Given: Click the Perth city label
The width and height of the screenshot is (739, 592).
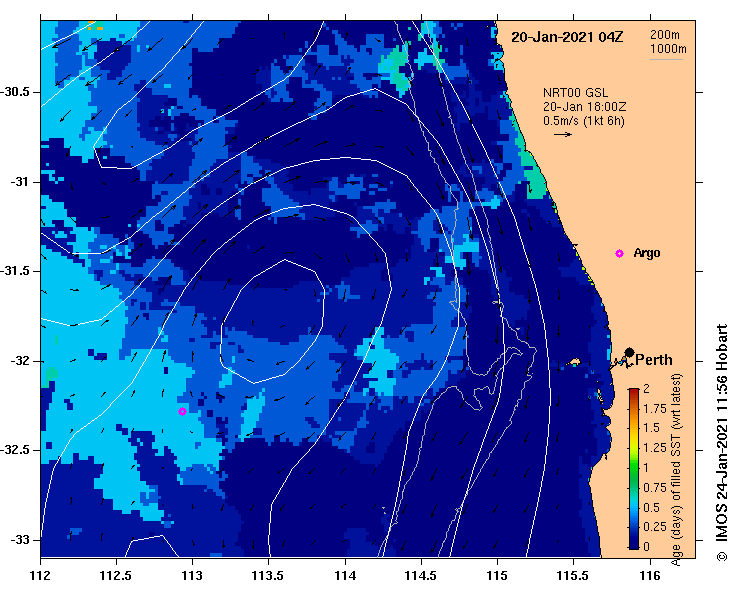Looking at the screenshot, I should 654,360.
